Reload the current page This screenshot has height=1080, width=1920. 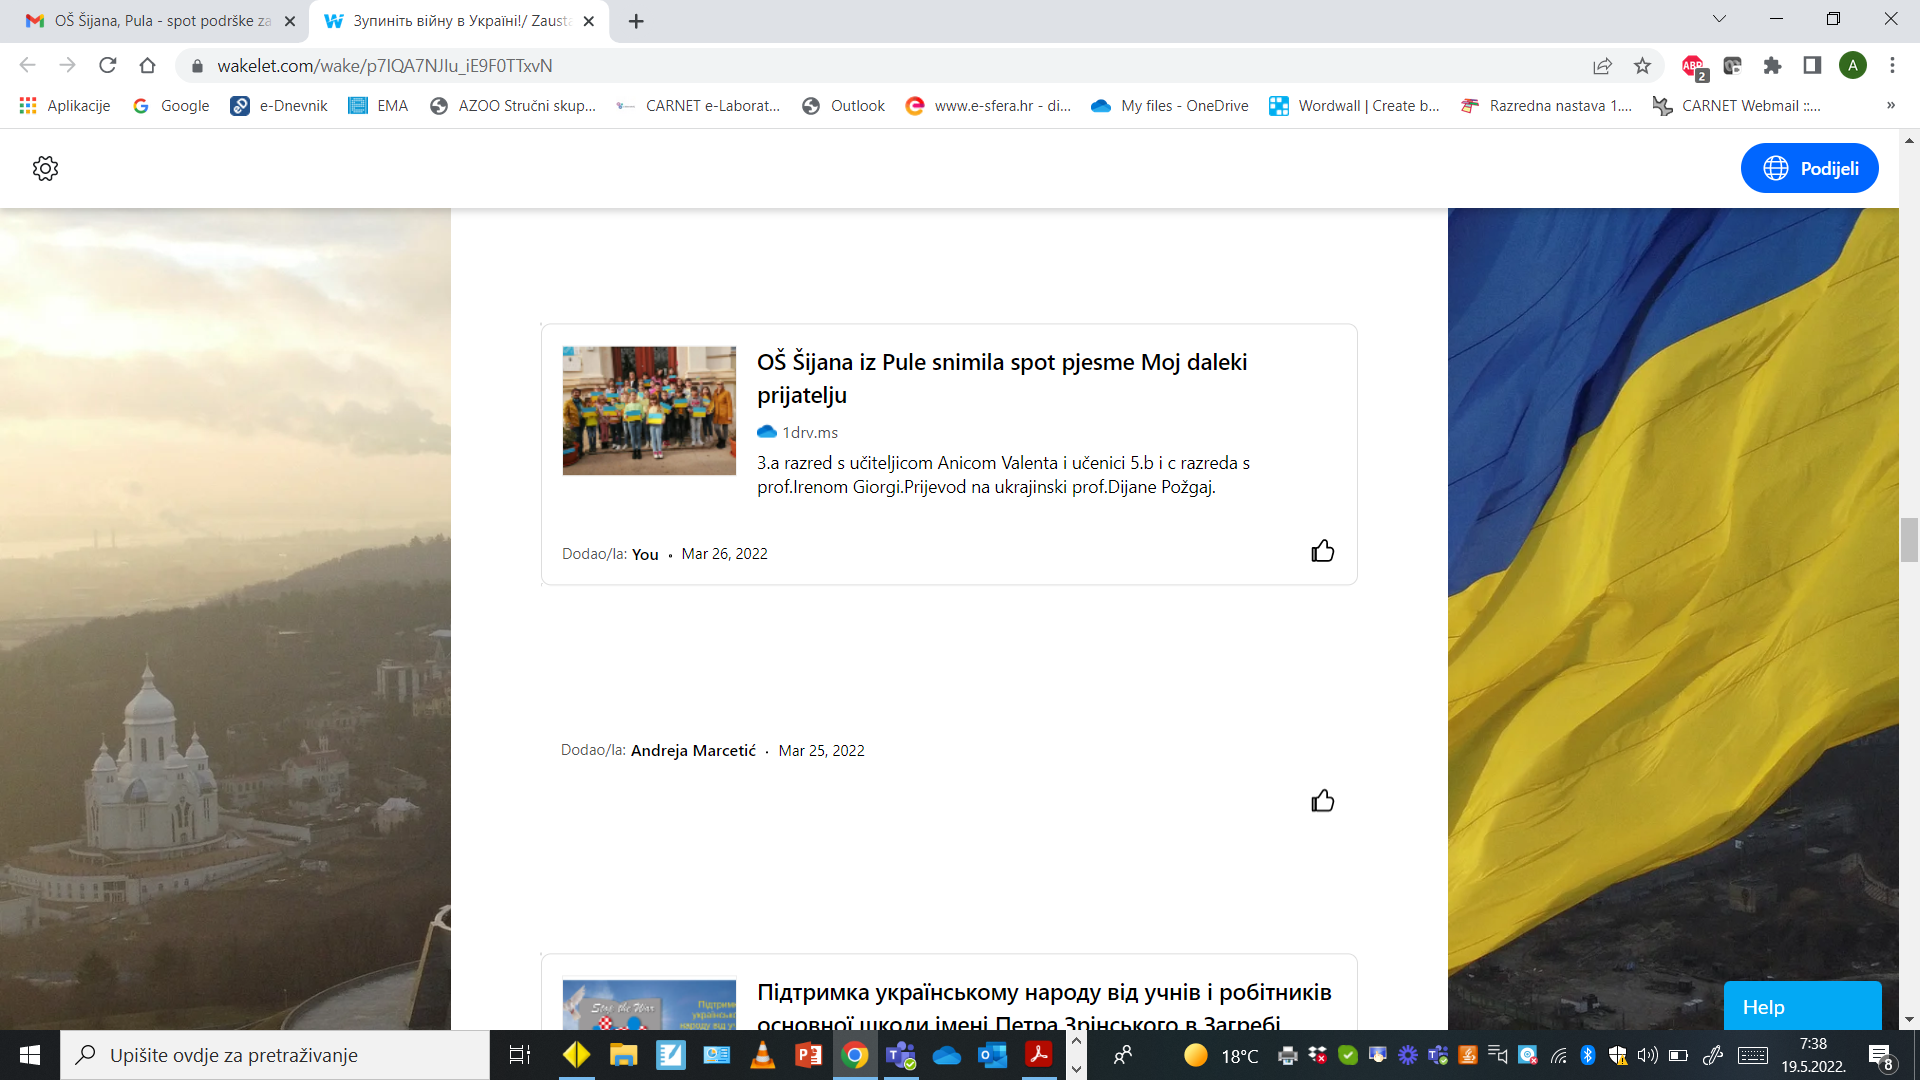(x=108, y=66)
